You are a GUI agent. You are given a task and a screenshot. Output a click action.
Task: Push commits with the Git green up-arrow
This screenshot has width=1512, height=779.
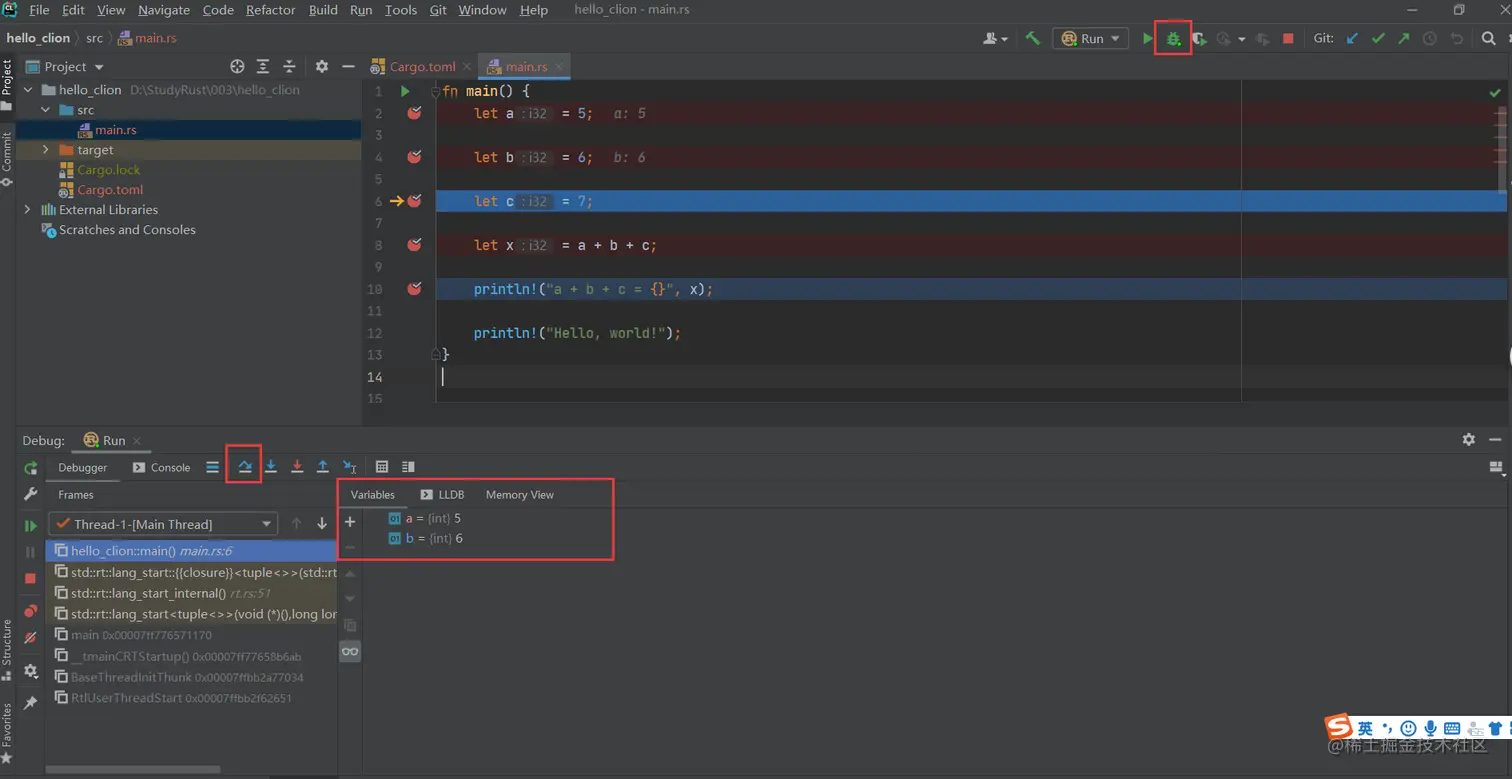[x=1404, y=39]
